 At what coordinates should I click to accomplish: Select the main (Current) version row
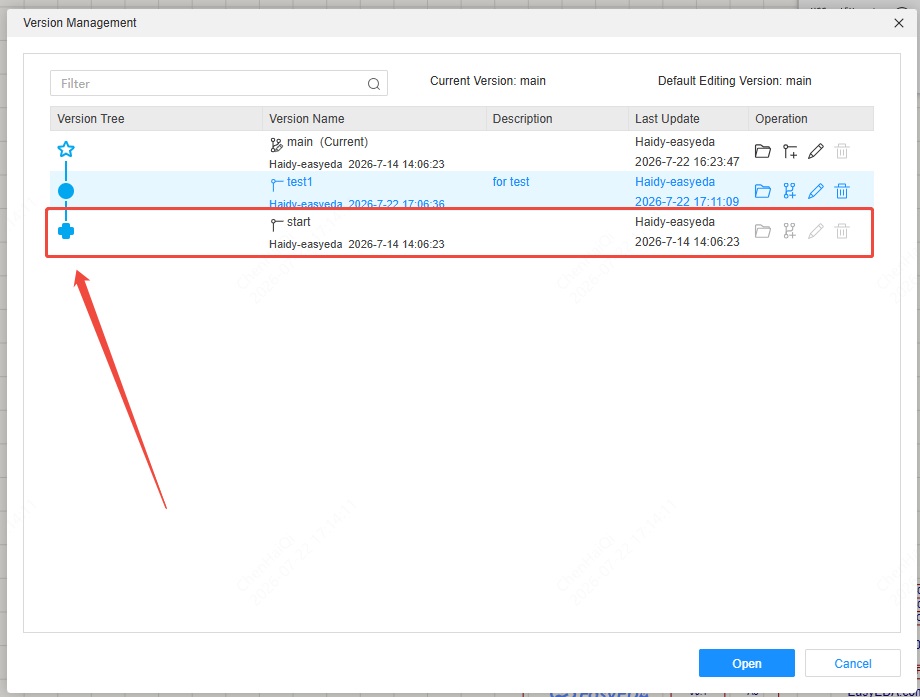[x=462, y=151]
